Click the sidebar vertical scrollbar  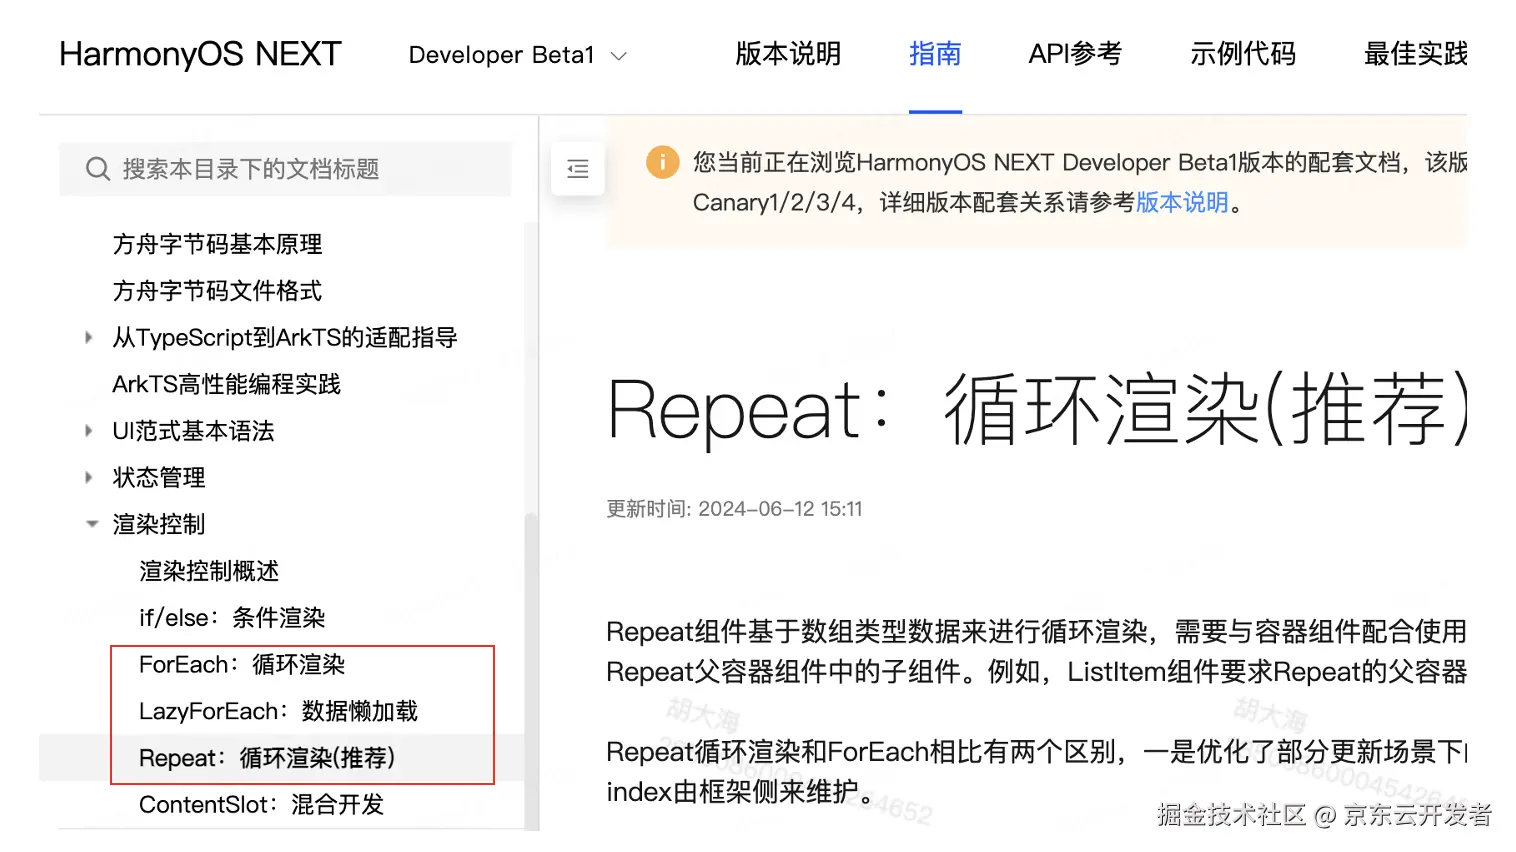(531, 670)
